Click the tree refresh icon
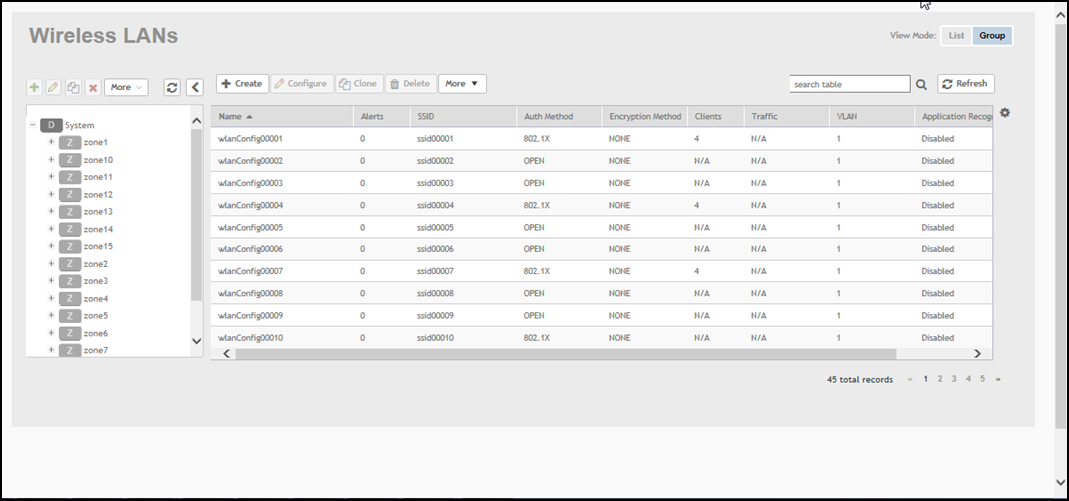This screenshot has width=1069, height=501. click(x=172, y=87)
